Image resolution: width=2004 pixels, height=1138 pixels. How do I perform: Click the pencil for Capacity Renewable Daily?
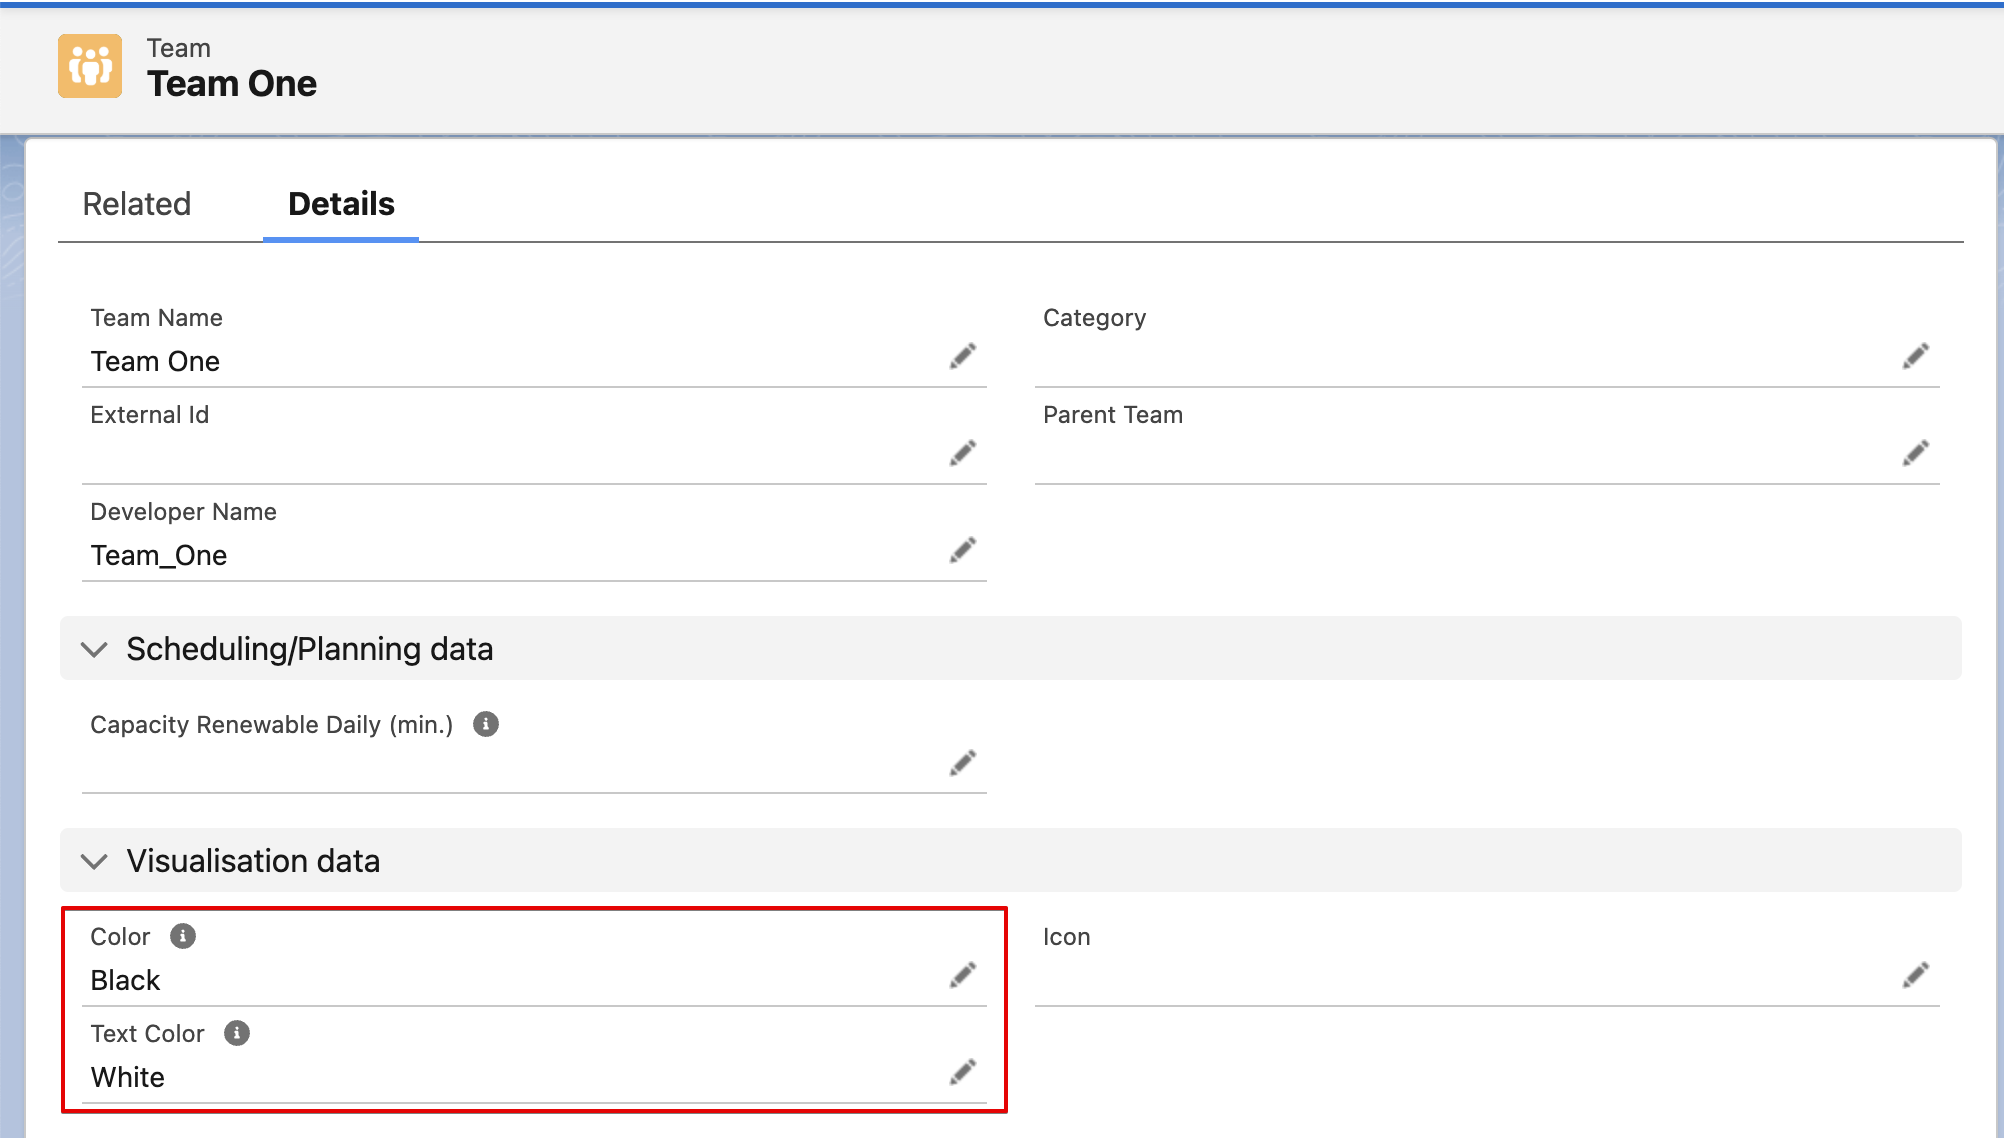962,764
